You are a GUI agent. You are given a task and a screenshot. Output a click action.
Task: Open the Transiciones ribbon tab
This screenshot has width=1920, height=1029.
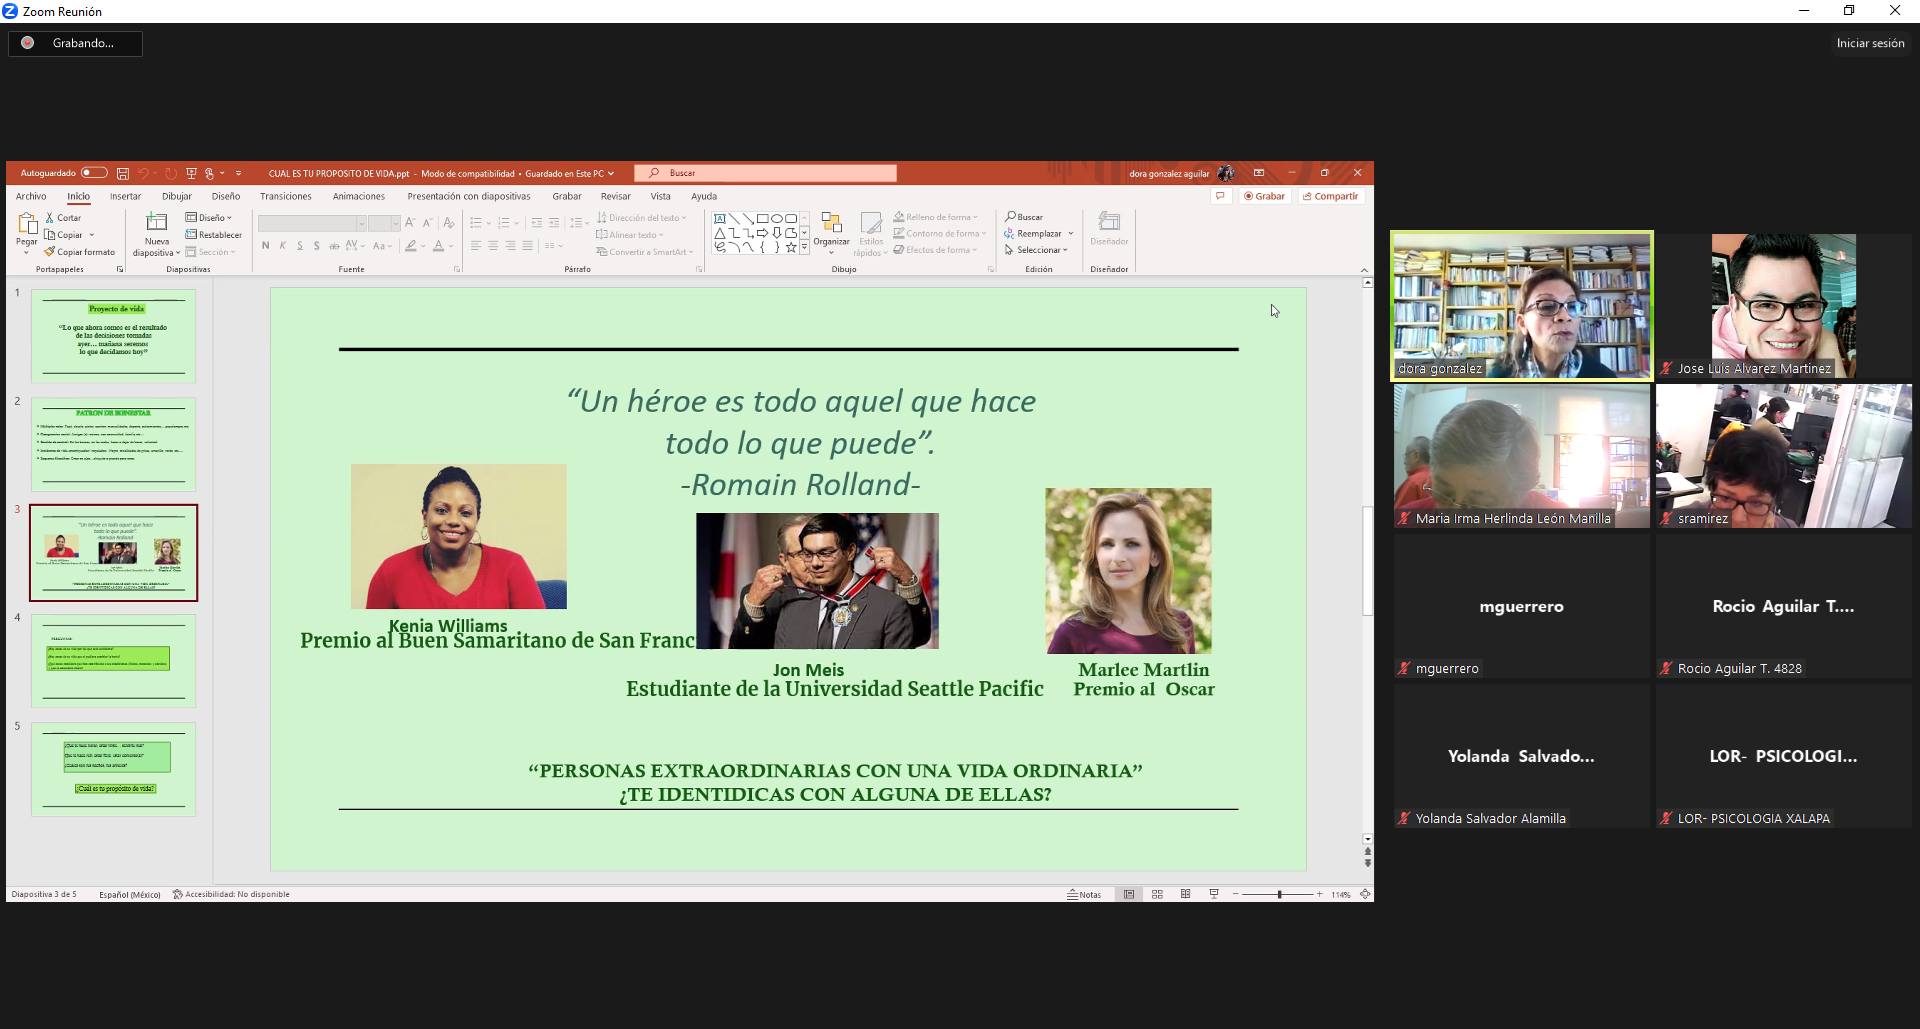285,196
